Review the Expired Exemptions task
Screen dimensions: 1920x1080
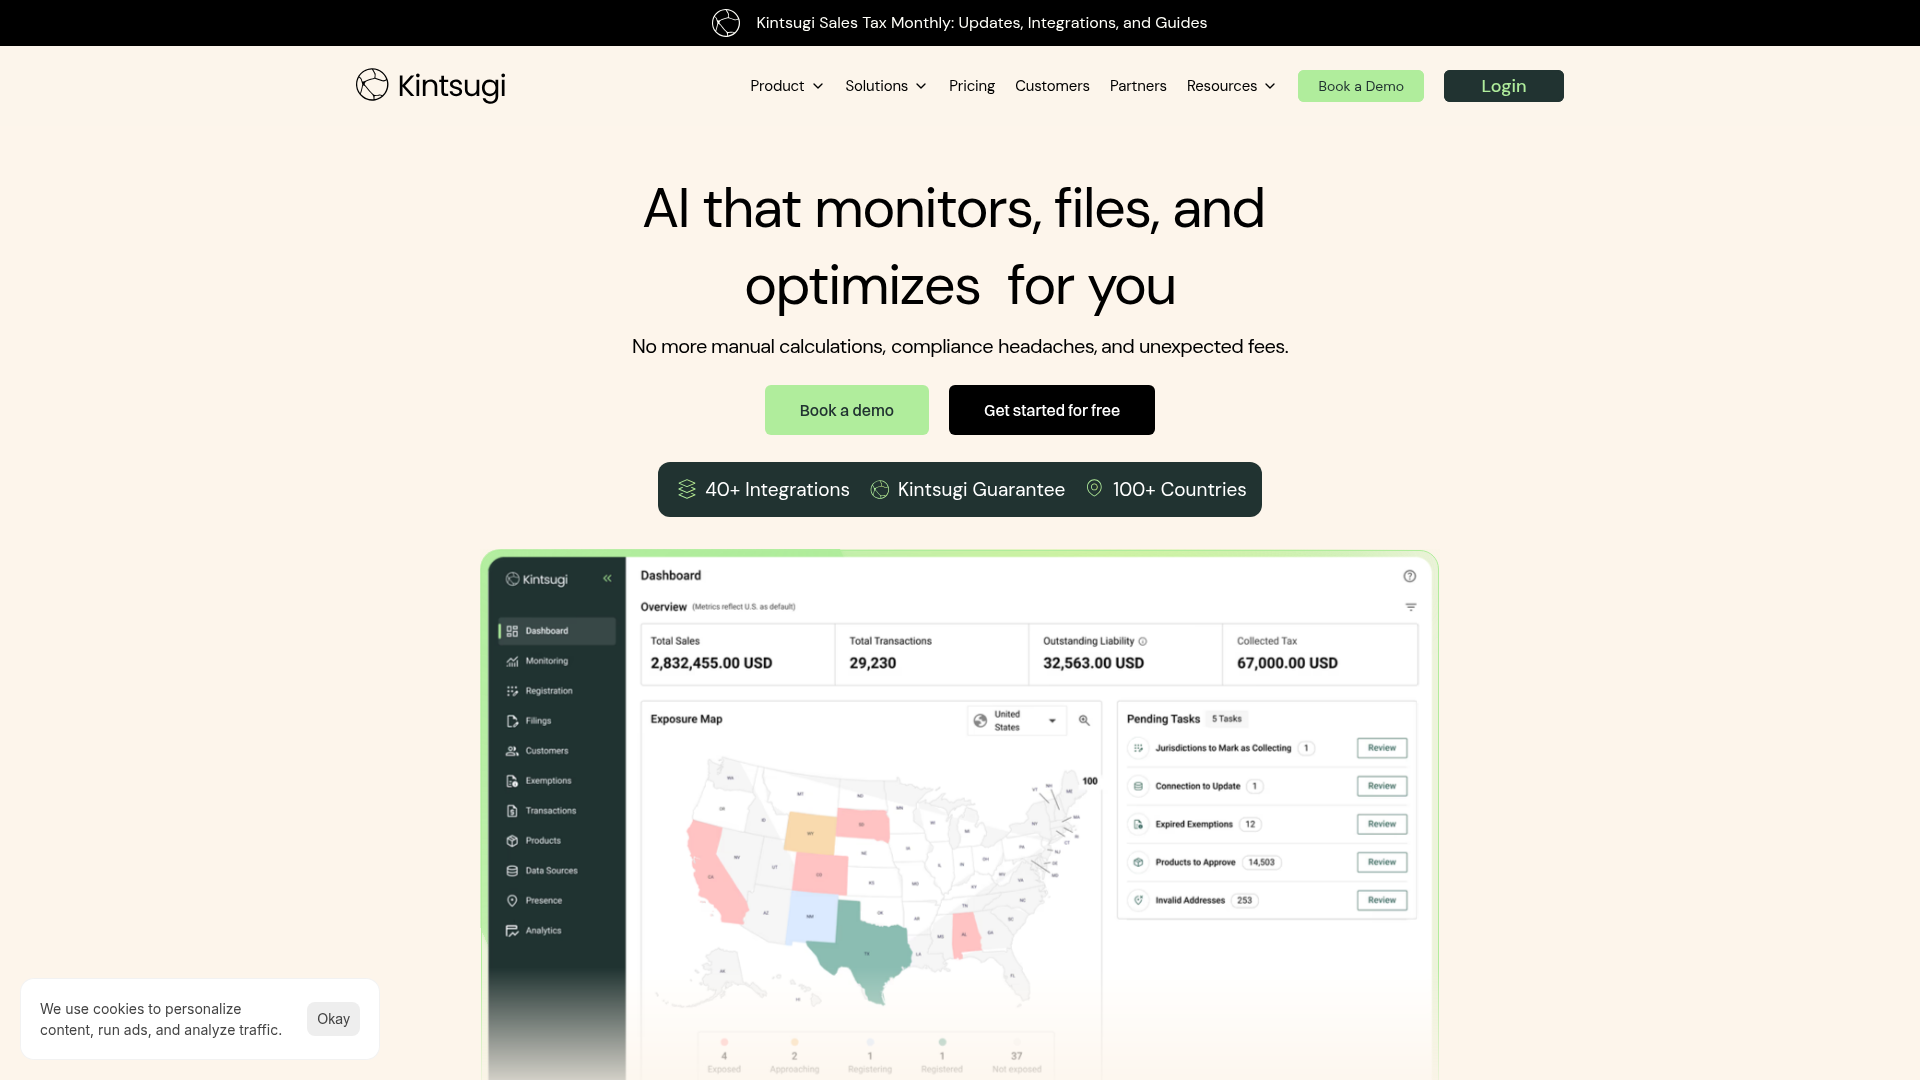click(1382, 824)
